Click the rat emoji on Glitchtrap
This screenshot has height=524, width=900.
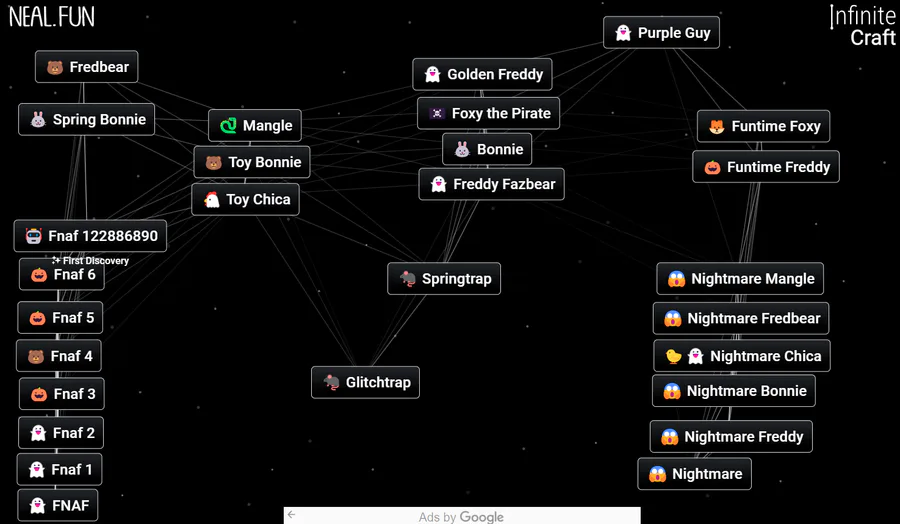click(x=331, y=383)
